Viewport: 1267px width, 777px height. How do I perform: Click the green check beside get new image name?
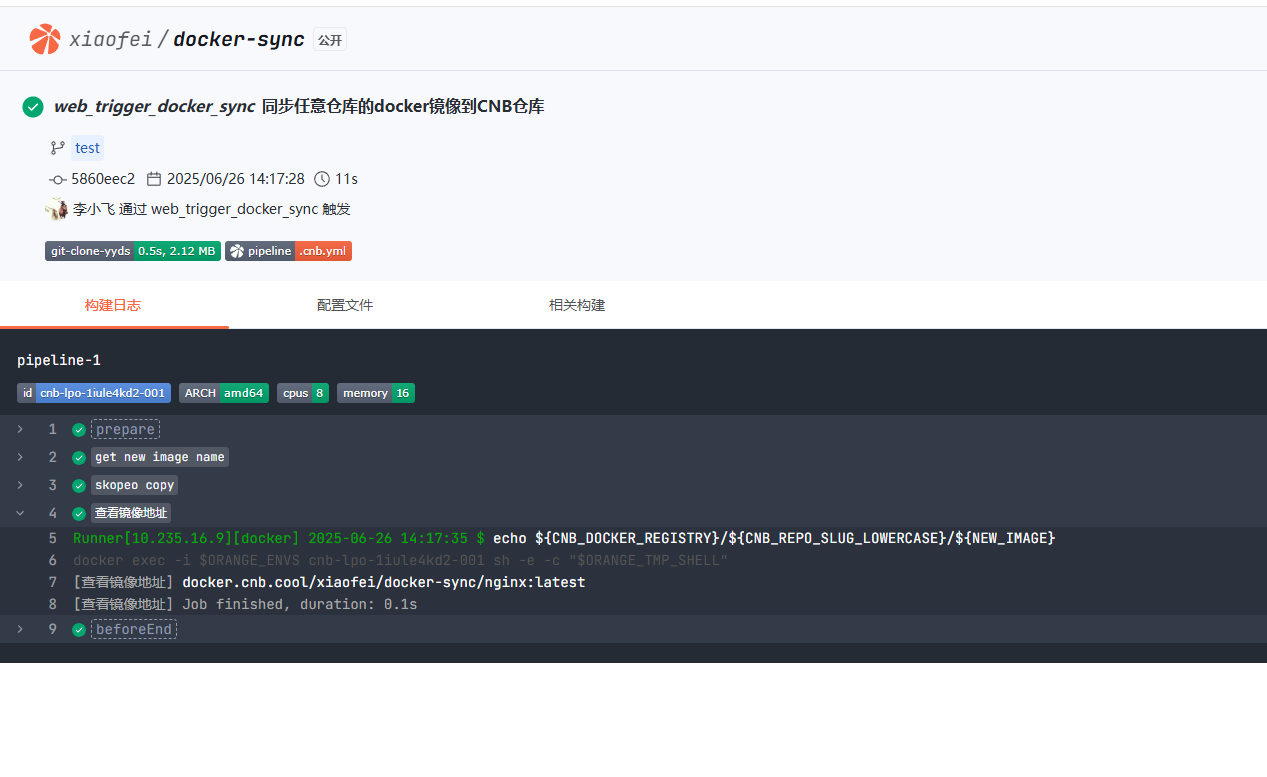click(x=79, y=458)
